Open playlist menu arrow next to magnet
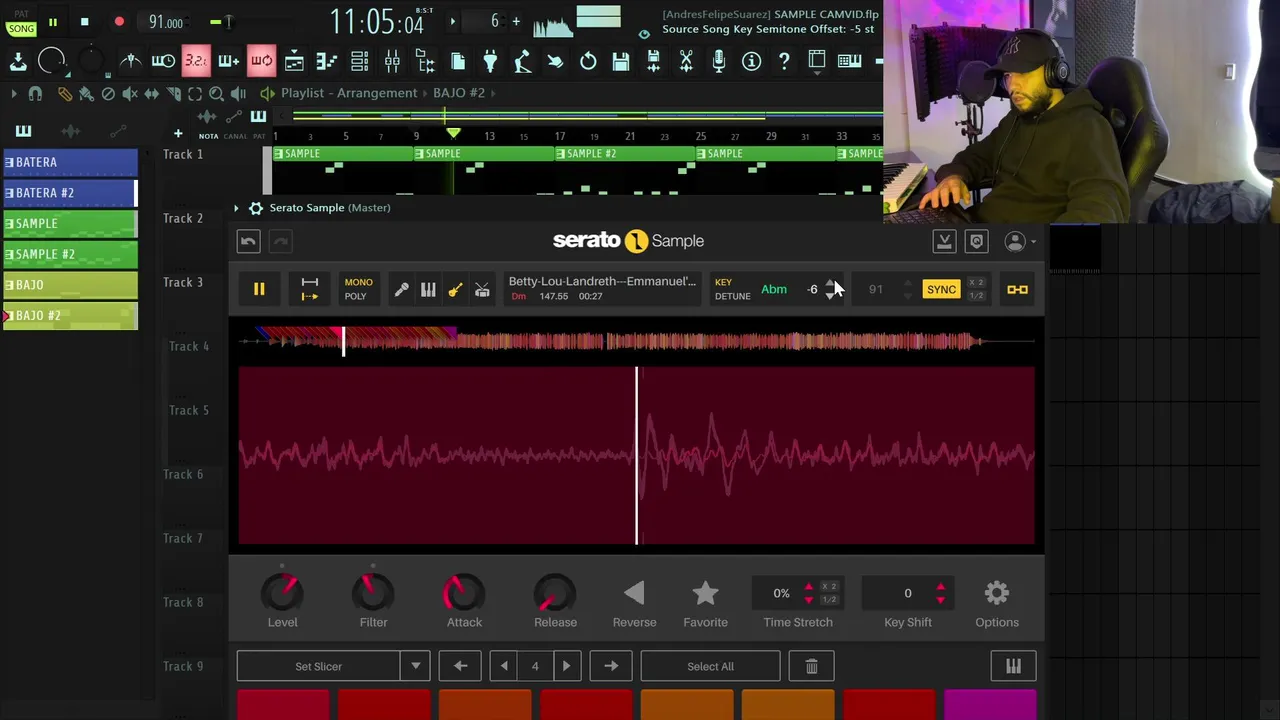 (x=13, y=93)
